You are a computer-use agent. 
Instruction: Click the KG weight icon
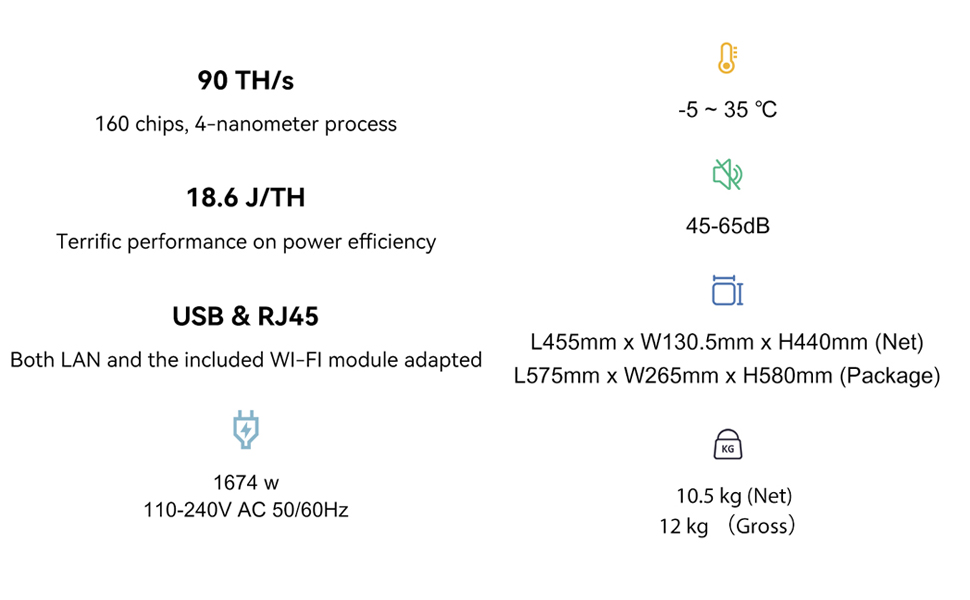pos(727,446)
